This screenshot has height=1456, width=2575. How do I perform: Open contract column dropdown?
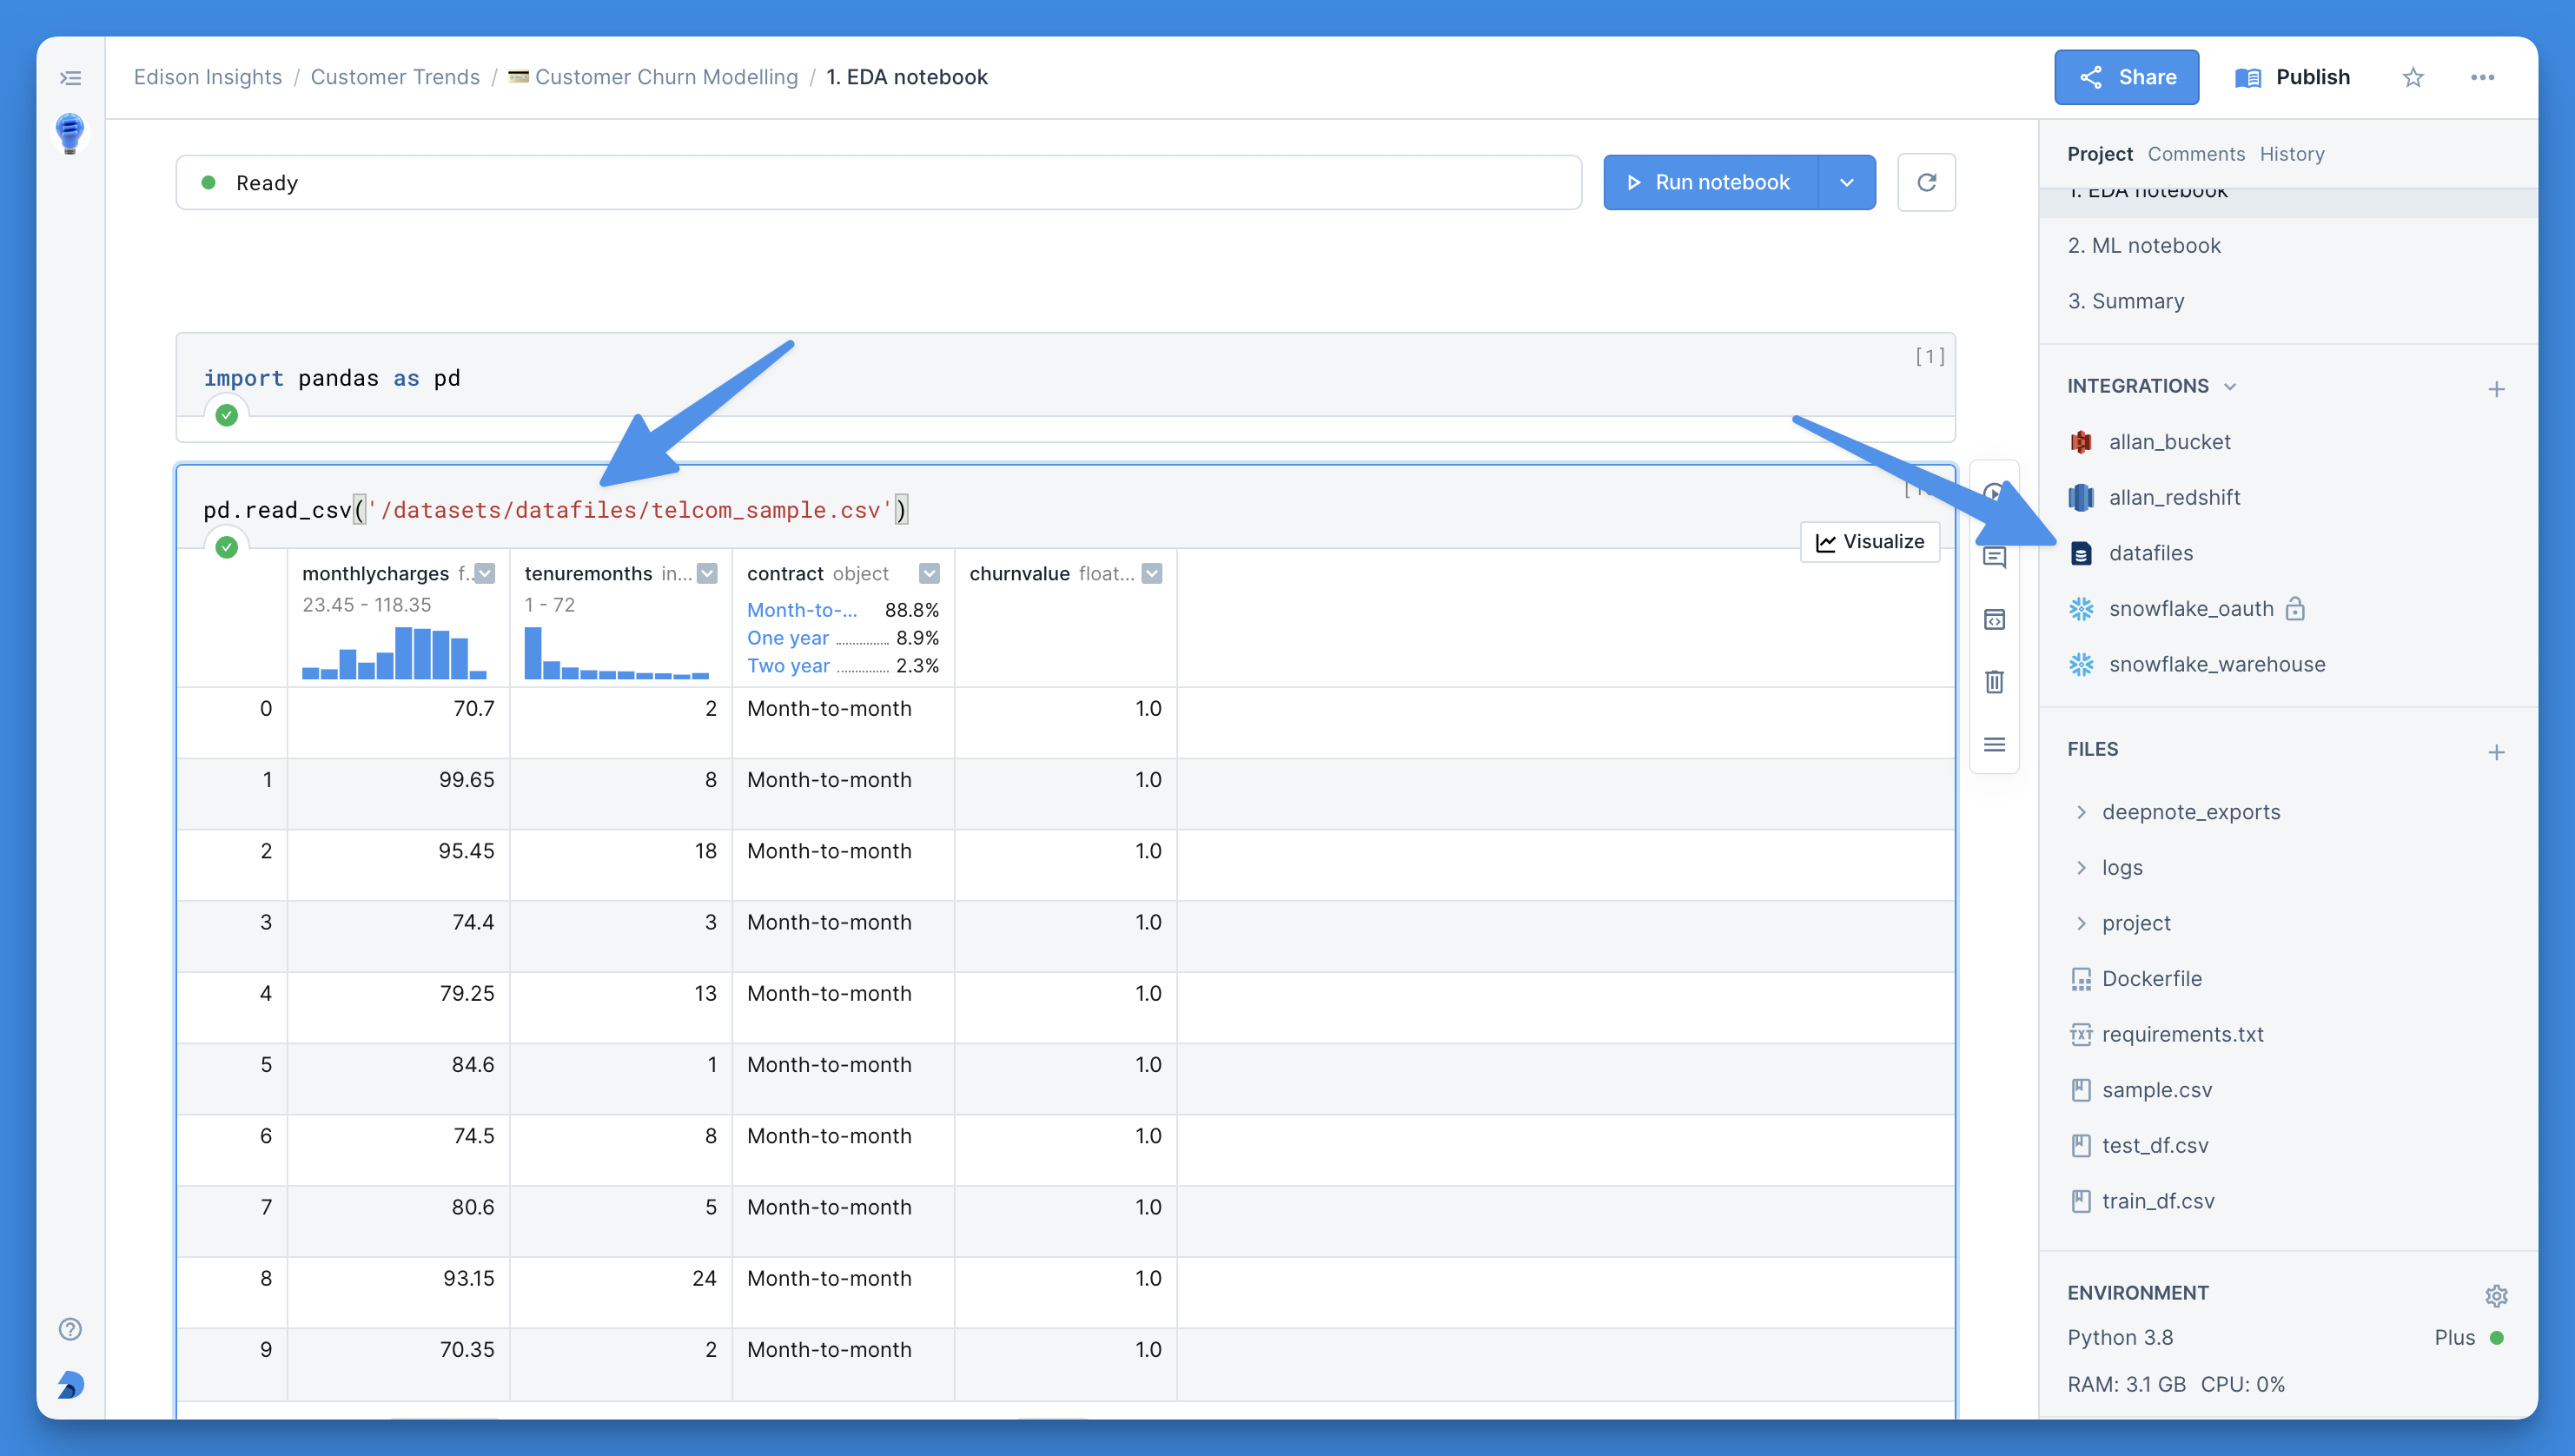pyautogui.click(x=929, y=573)
